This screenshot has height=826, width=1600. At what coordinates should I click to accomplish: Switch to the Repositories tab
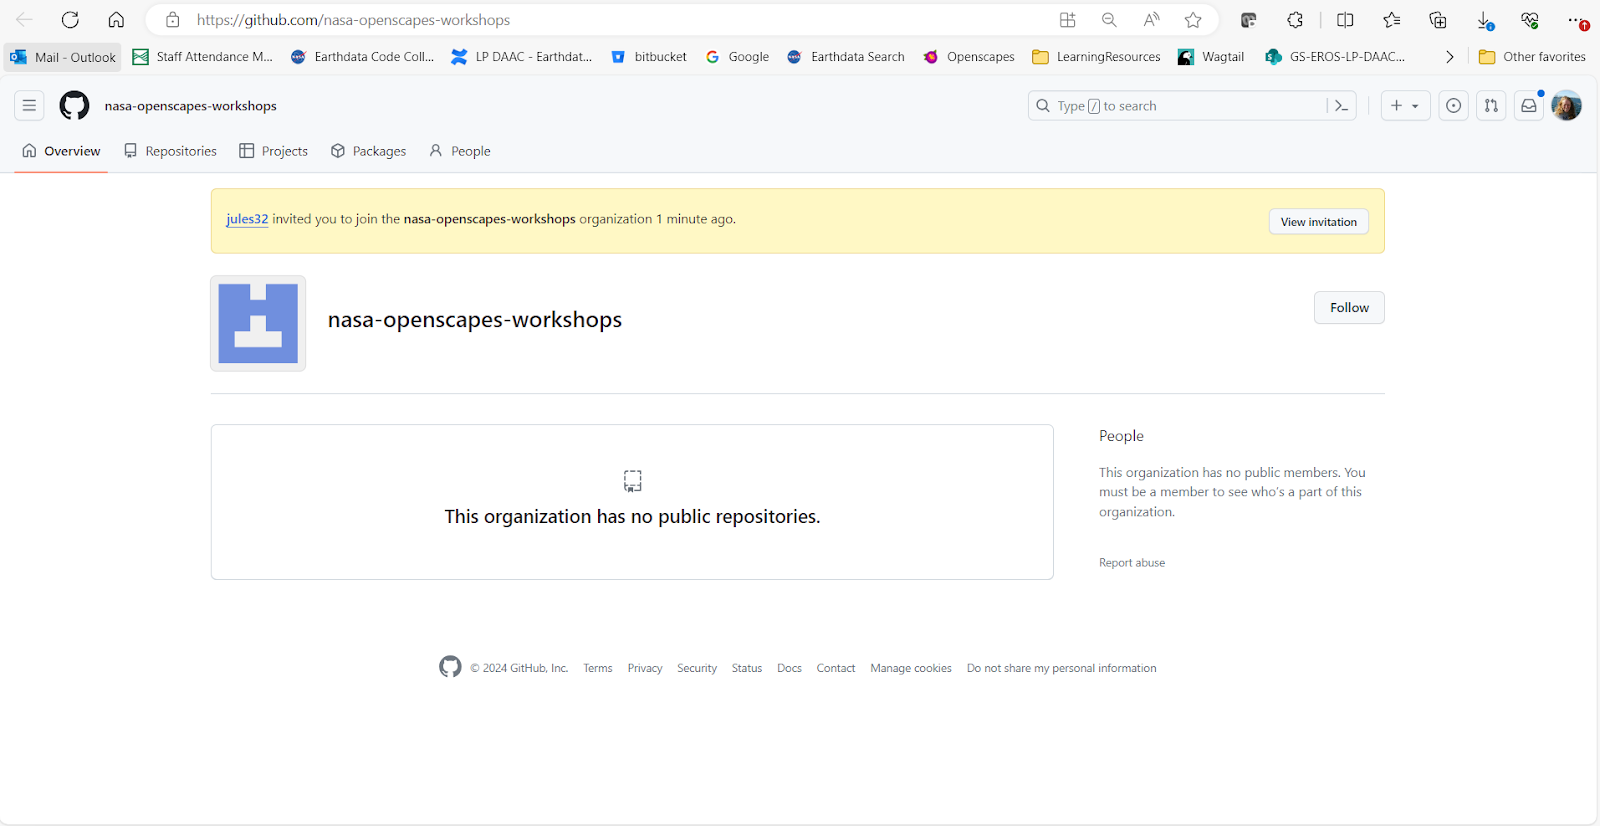(x=170, y=151)
